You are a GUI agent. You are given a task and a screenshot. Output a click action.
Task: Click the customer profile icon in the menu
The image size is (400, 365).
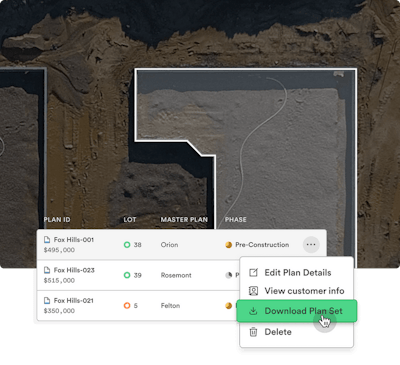pyautogui.click(x=253, y=291)
